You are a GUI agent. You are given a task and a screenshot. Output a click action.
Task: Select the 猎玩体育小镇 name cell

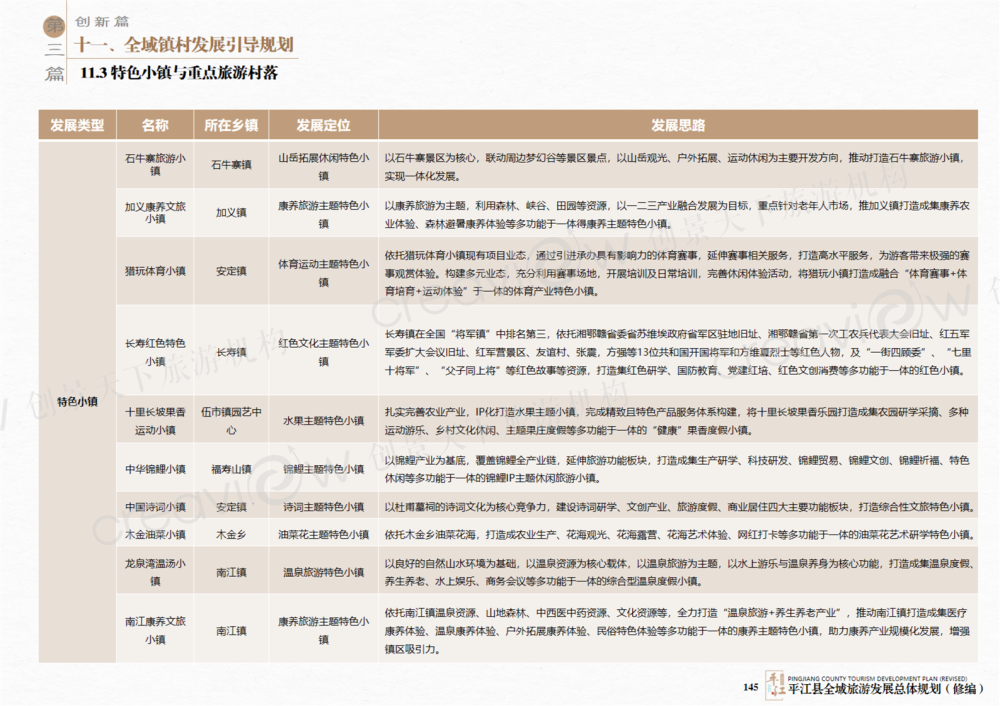155,270
